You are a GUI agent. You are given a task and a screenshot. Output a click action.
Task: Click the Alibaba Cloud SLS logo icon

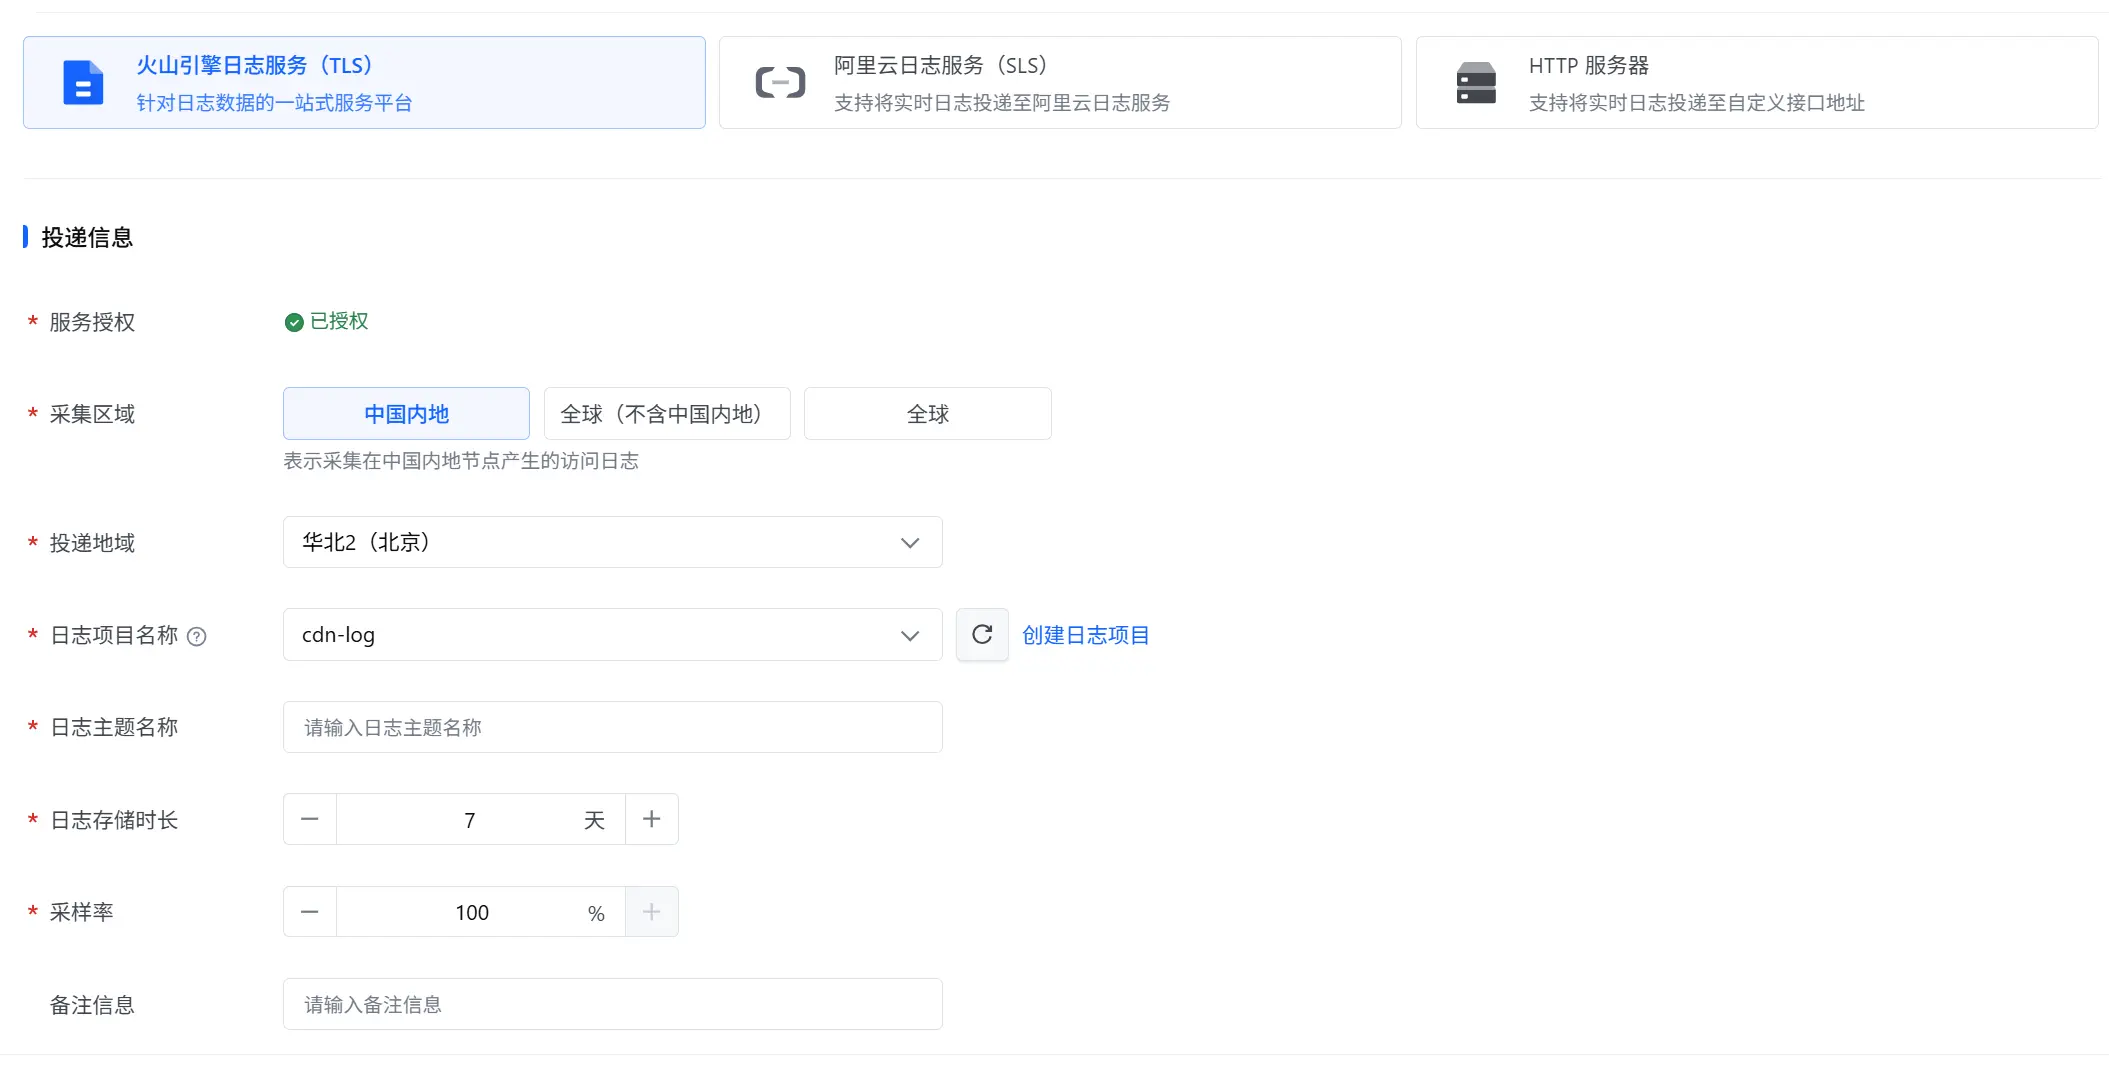coord(780,83)
